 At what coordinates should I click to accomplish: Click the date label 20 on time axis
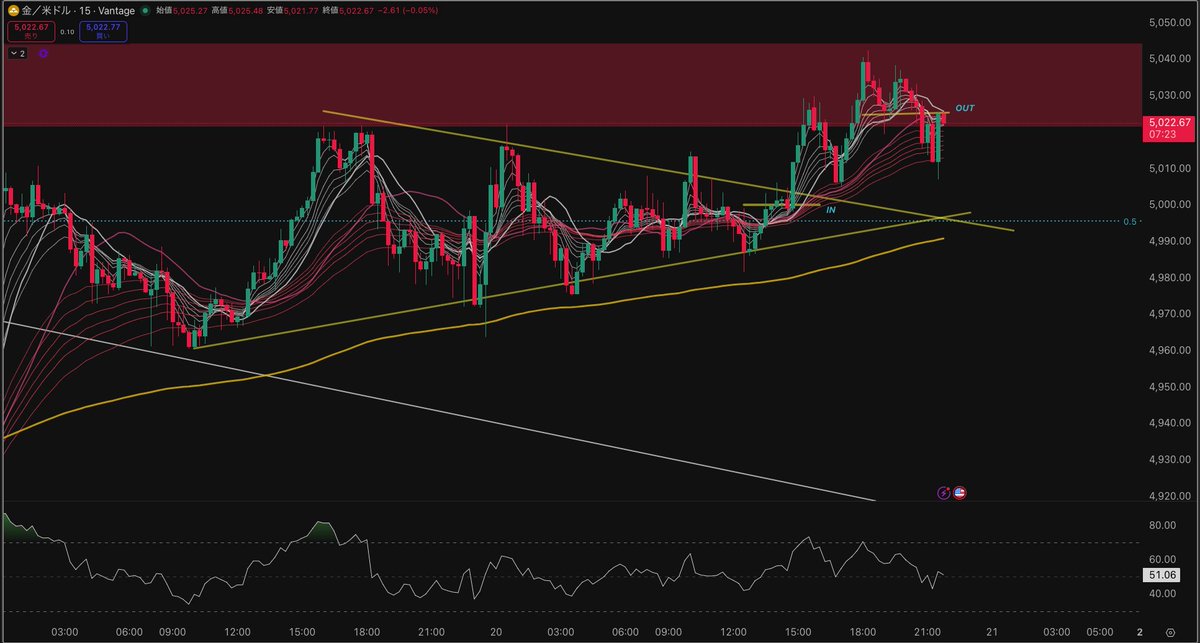click(497, 633)
